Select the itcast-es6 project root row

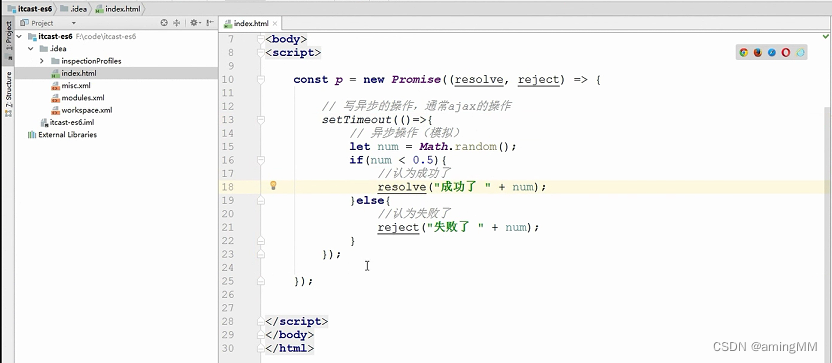pos(116,37)
